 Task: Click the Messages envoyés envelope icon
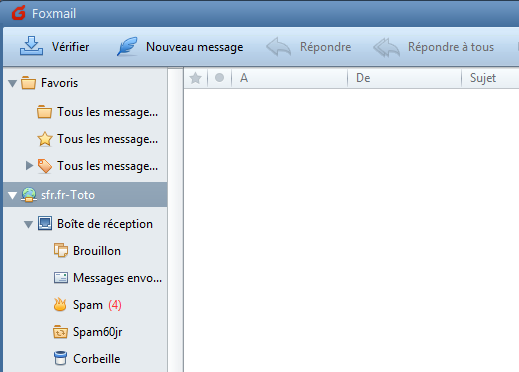pyautogui.click(x=61, y=278)
